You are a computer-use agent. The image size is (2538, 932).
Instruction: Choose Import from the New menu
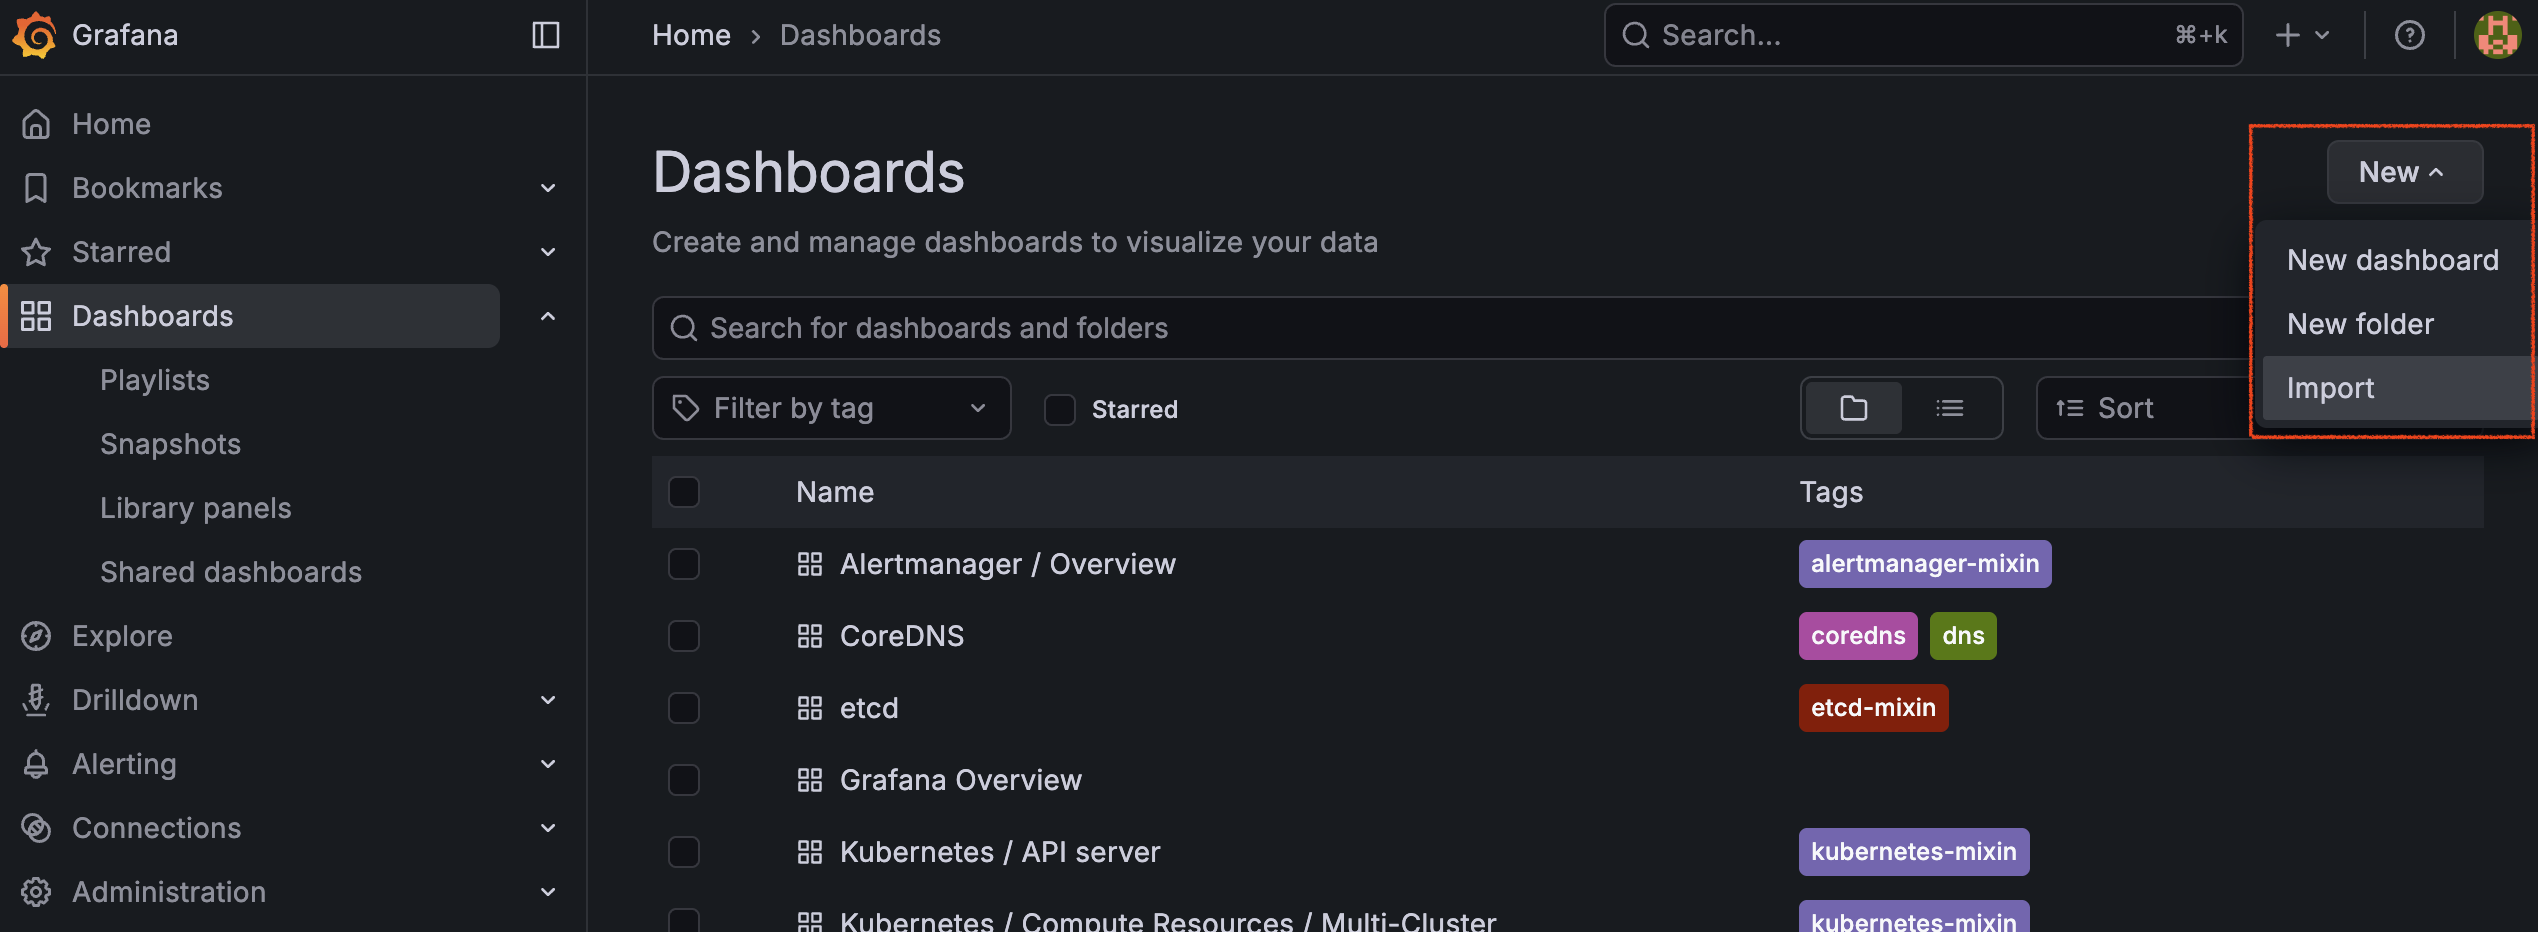click(x=2330, y=388)
